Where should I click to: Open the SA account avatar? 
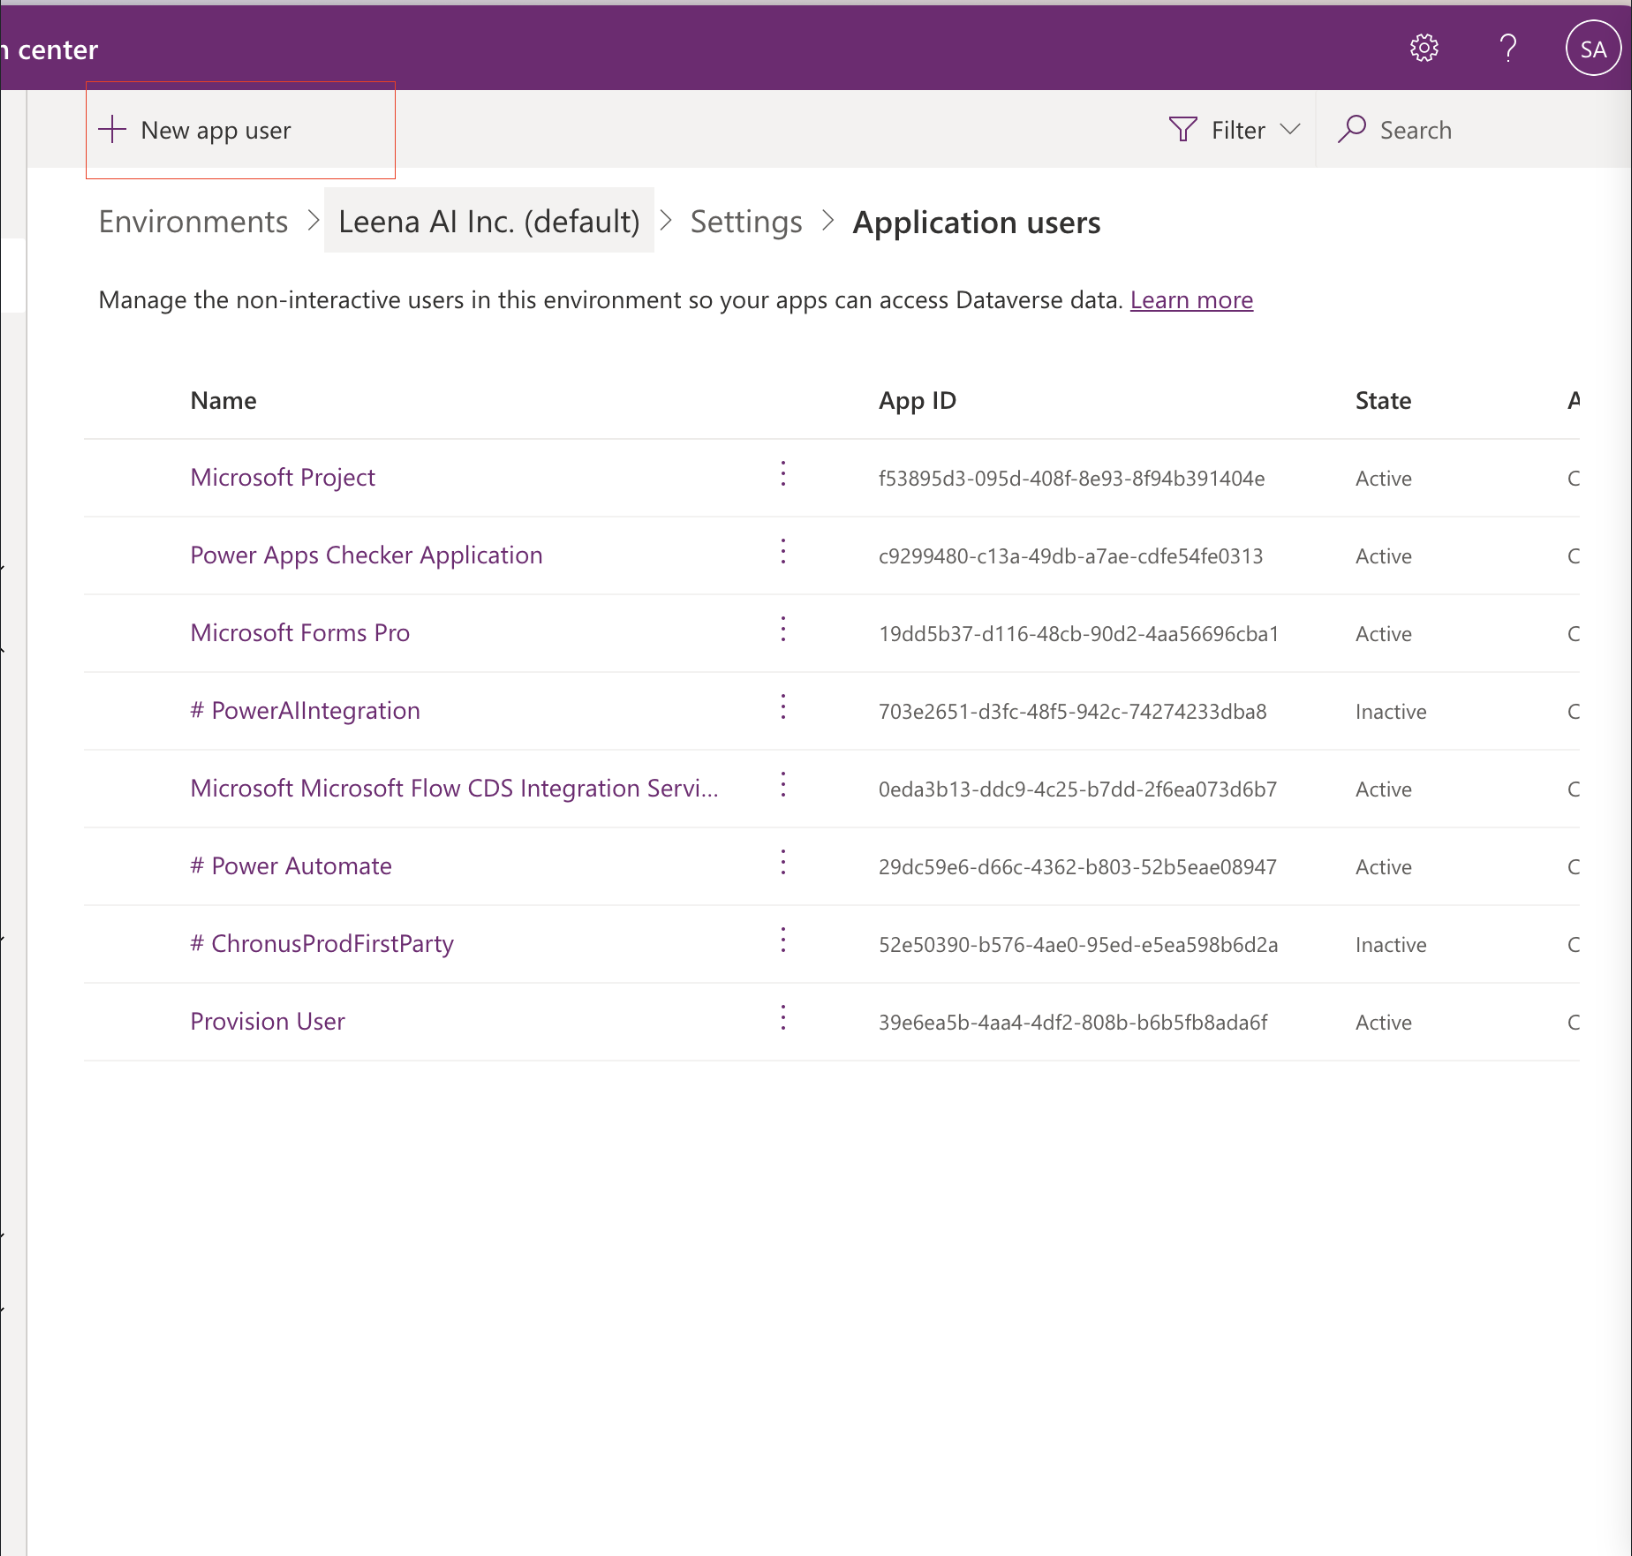(x=1593, y=49)
